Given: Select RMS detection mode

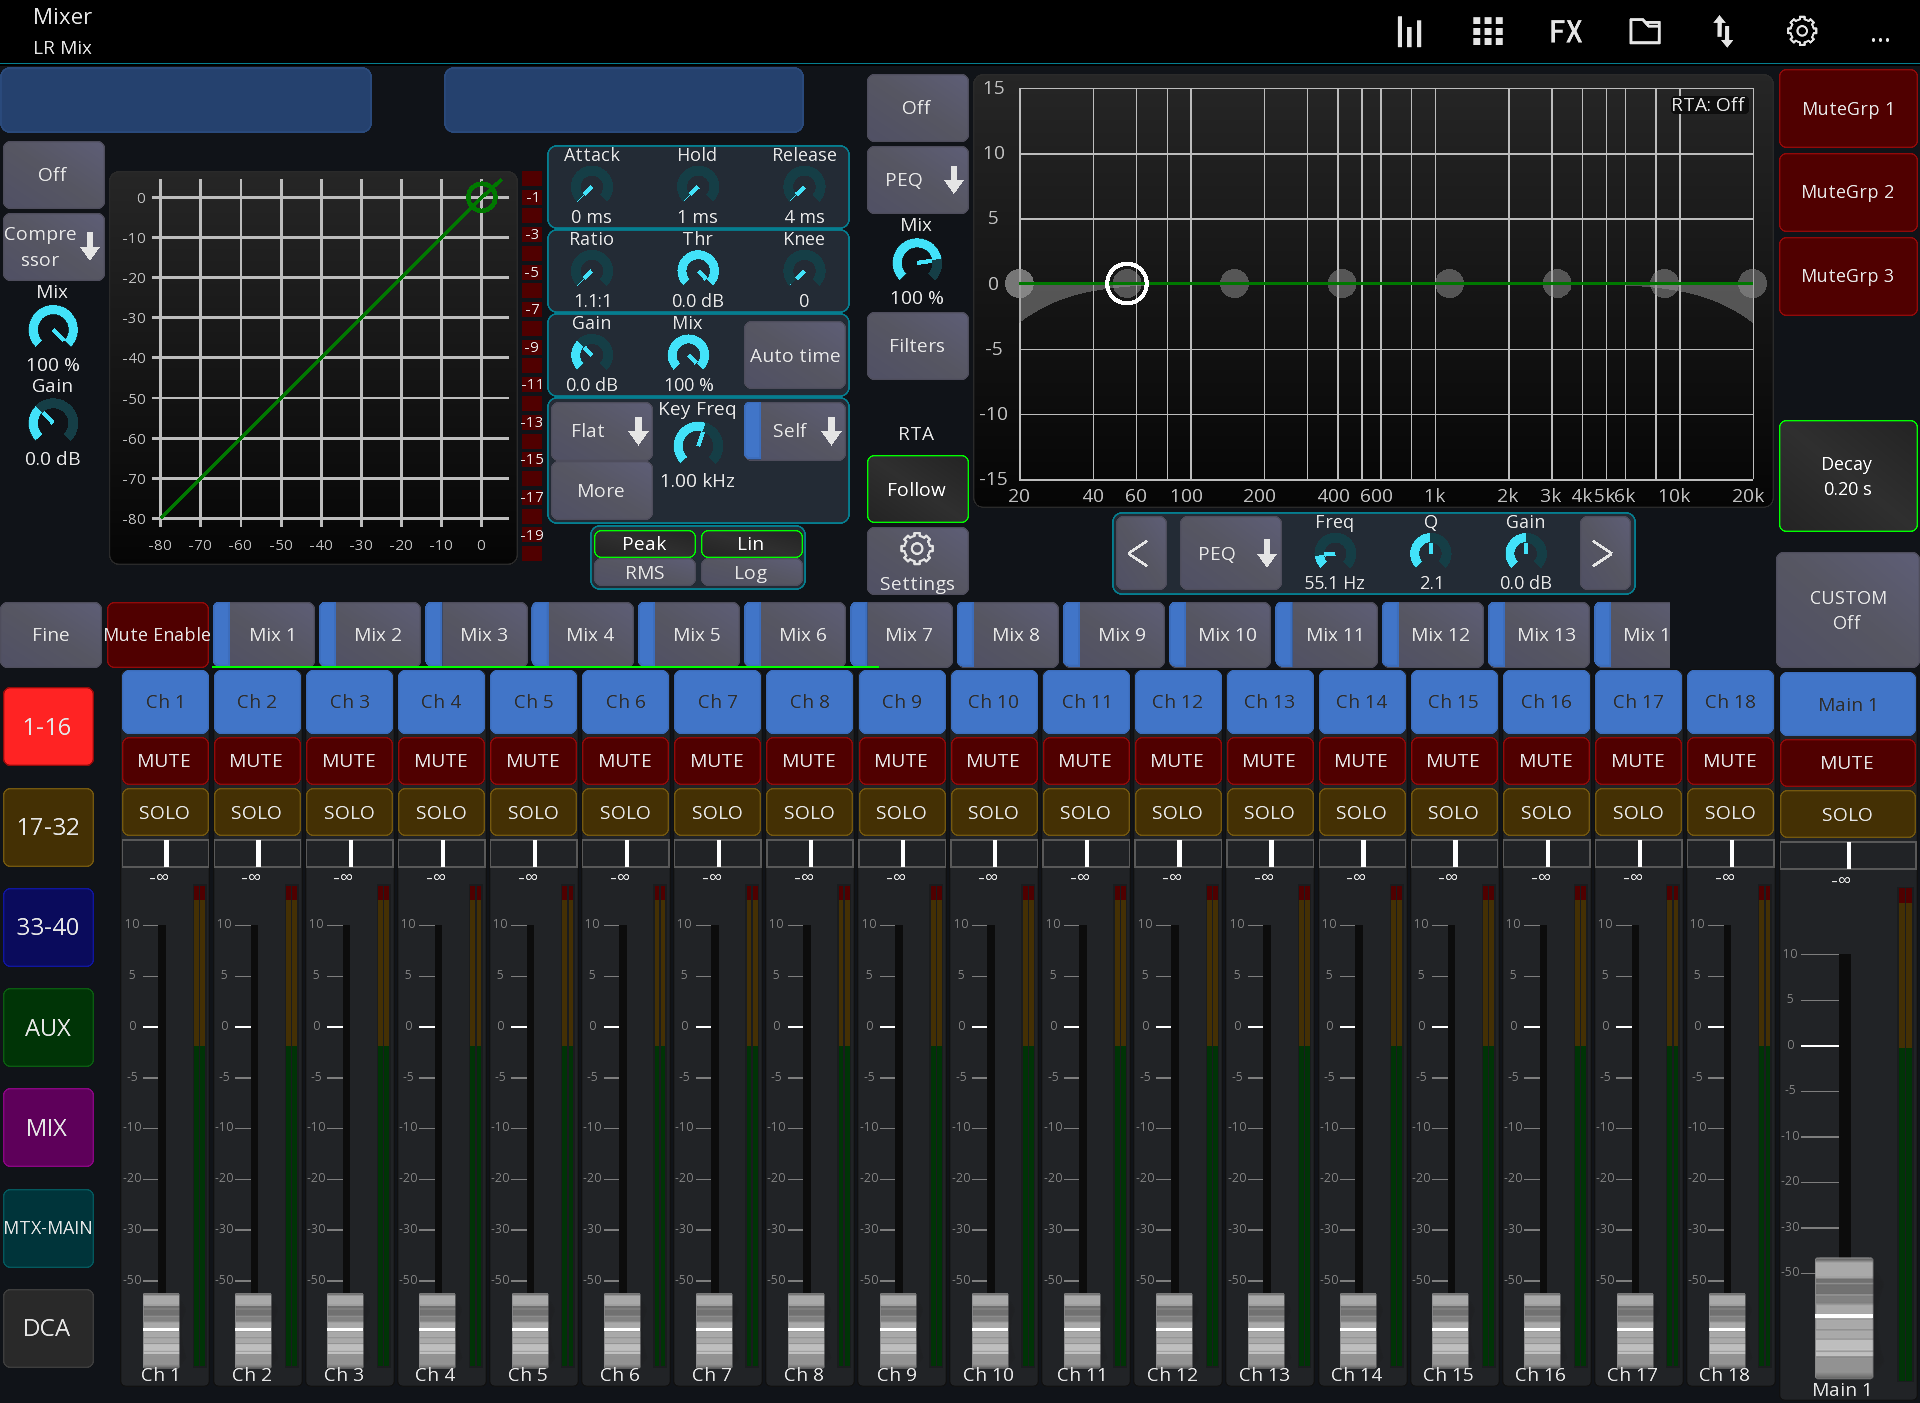Looking at the screenshot, I should [x=645, y=573].
